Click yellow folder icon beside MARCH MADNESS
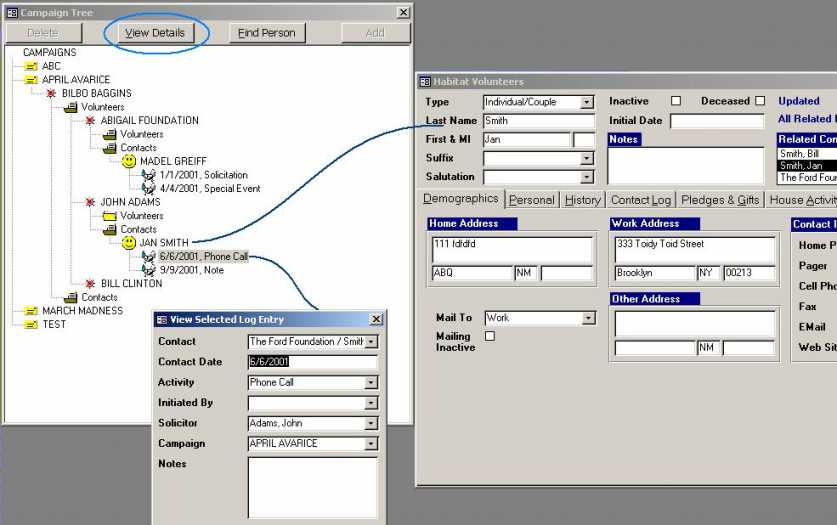 31,311
